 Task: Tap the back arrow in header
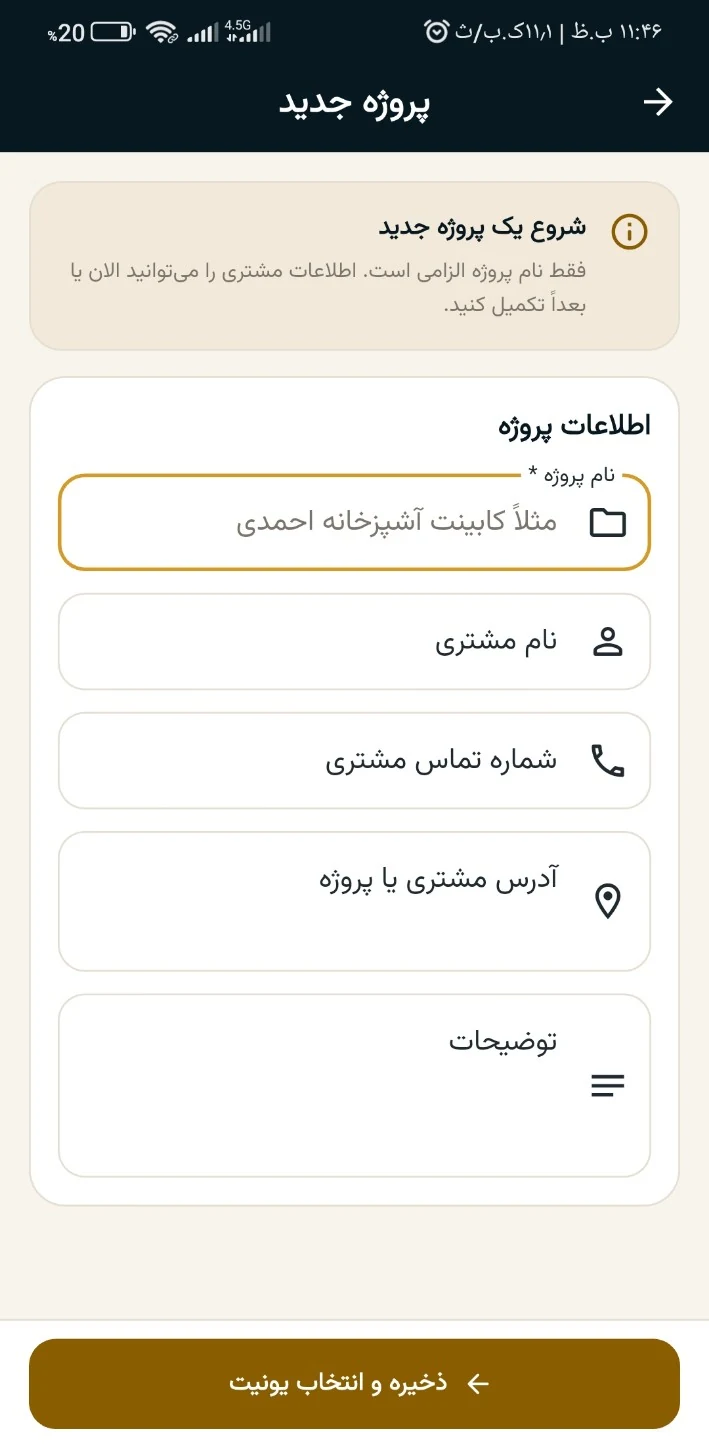[657, 102]
